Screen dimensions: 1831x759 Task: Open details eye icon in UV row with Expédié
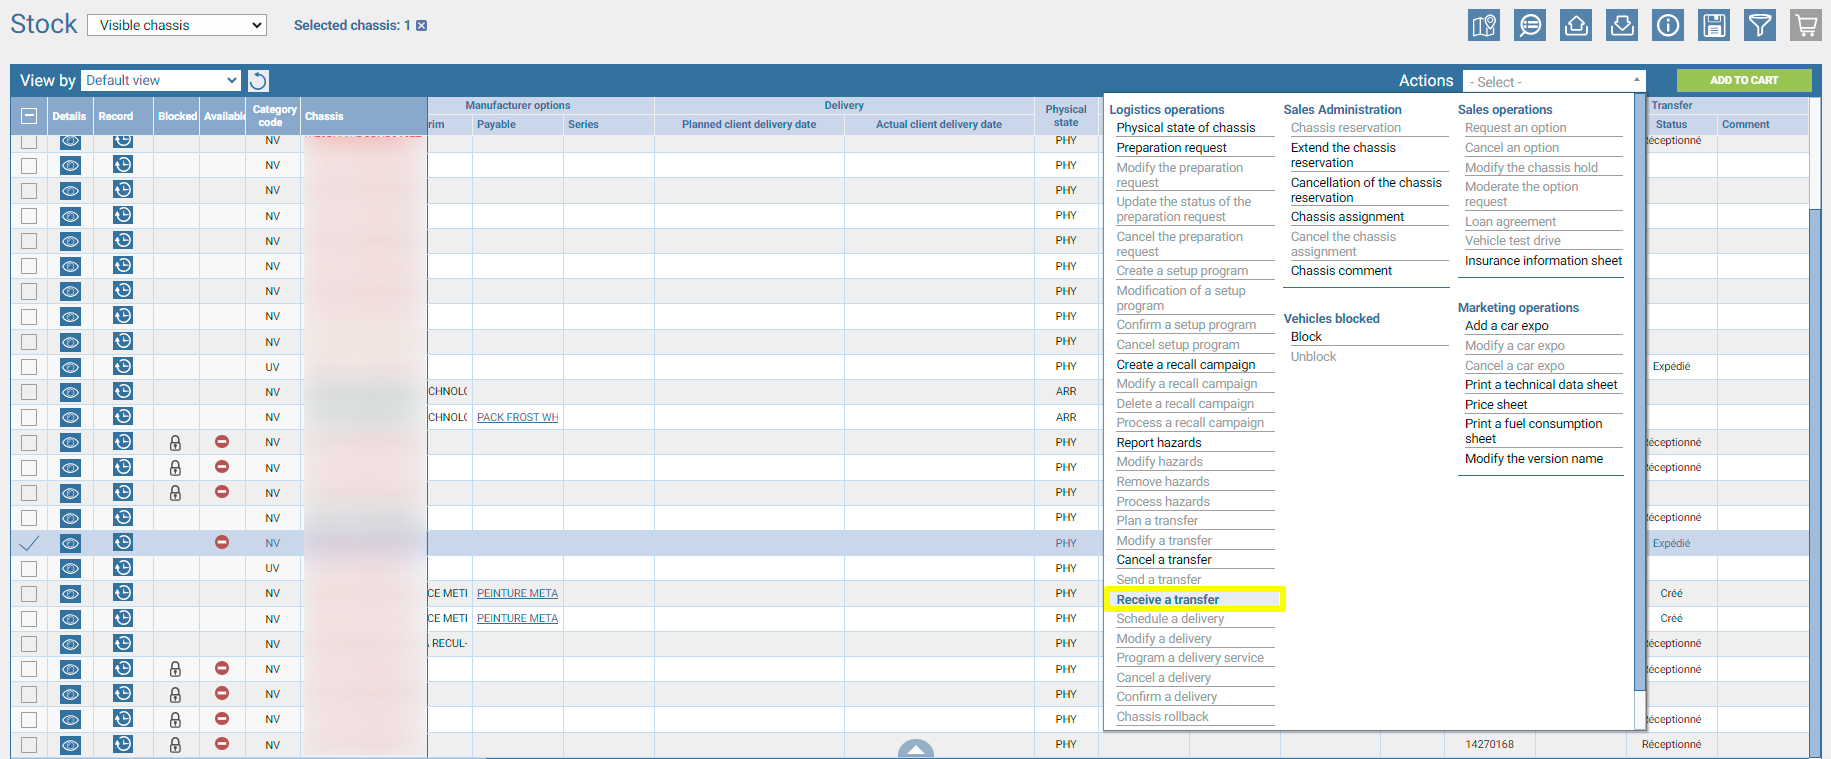[x=70, y=367]
